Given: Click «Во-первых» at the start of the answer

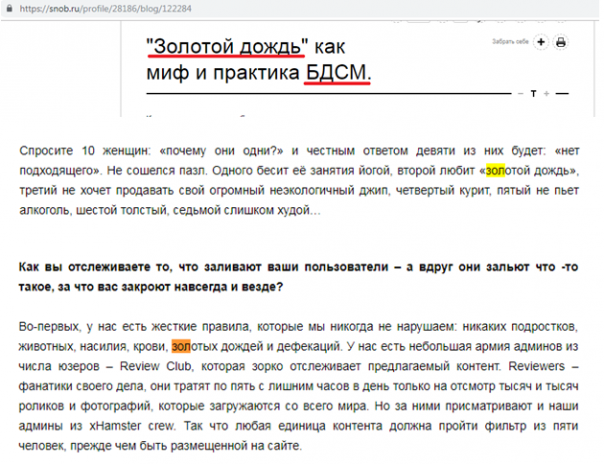Looking at the screenshot, I should pyautogui.click(x=50, y=325).
